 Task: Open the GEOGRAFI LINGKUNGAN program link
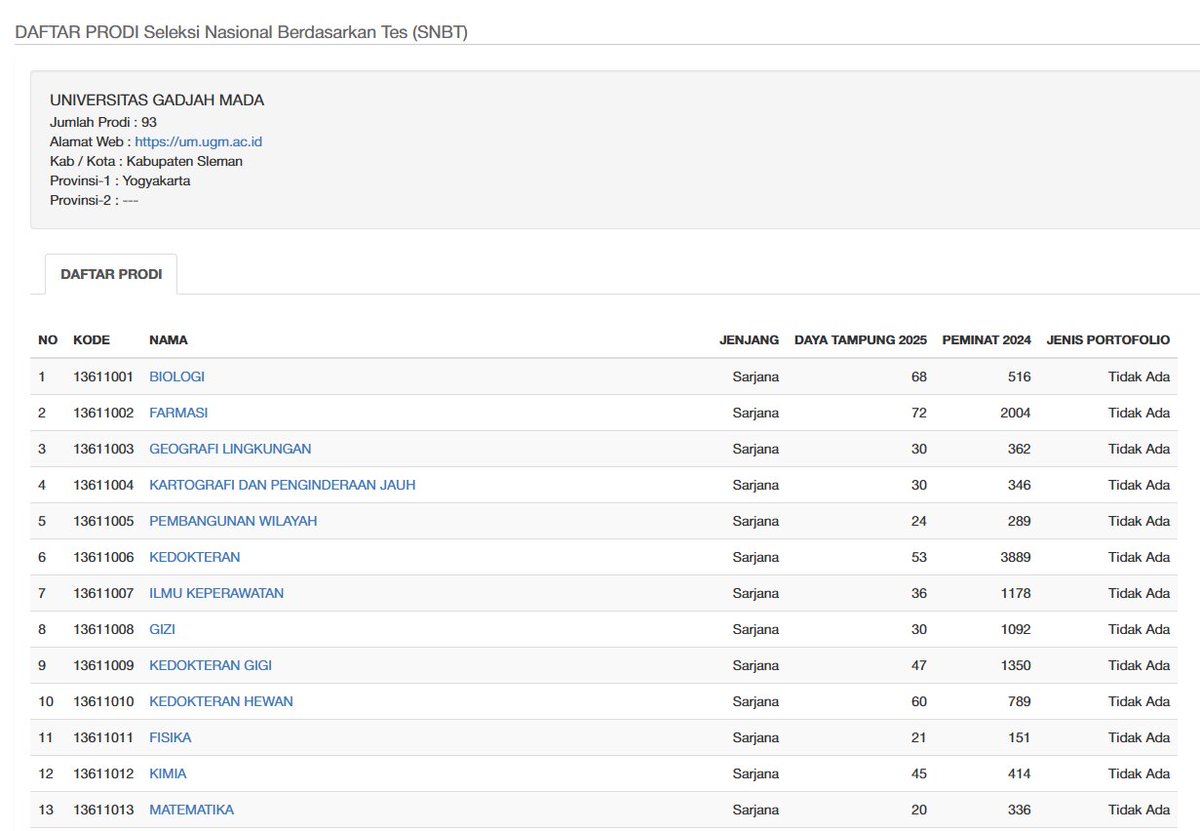click(x=230, y=449)
